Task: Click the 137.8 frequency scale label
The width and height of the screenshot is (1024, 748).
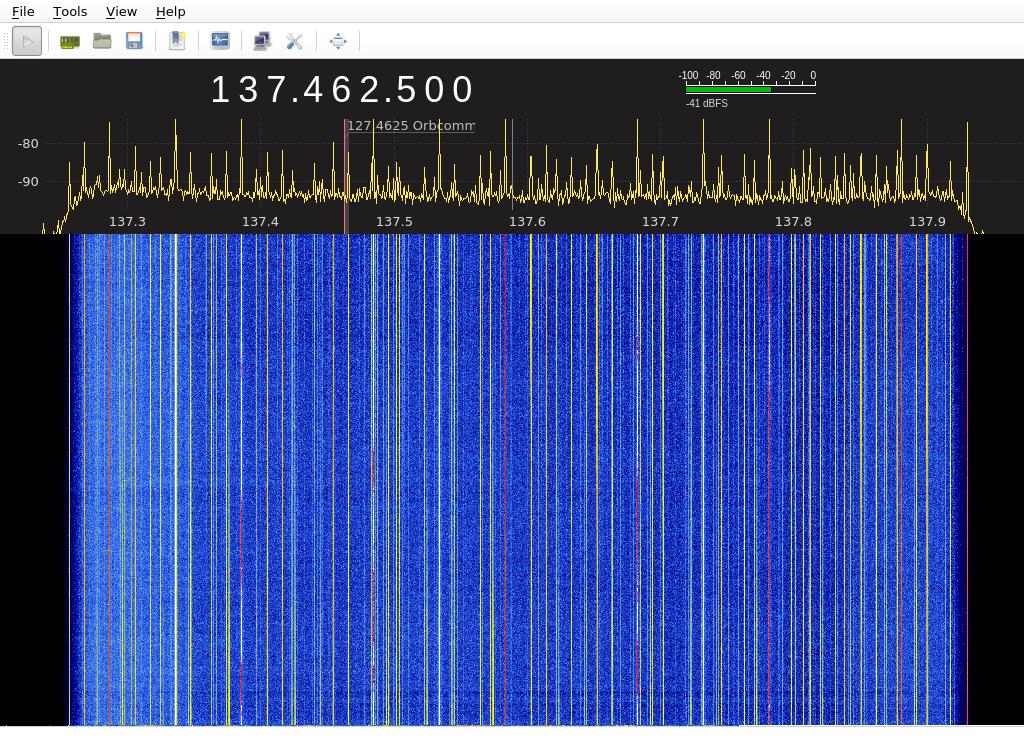Action: (793, 222)
